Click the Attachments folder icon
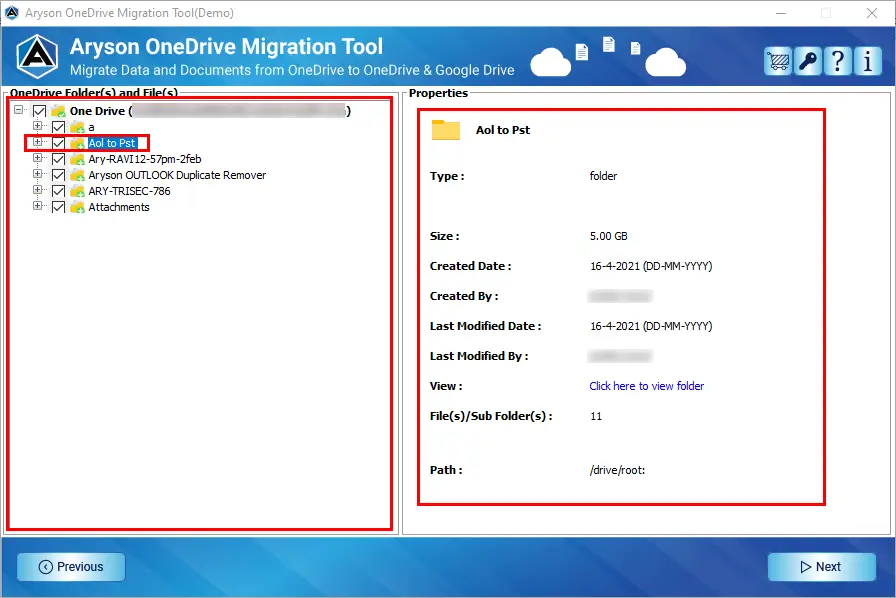 [77, 207]
